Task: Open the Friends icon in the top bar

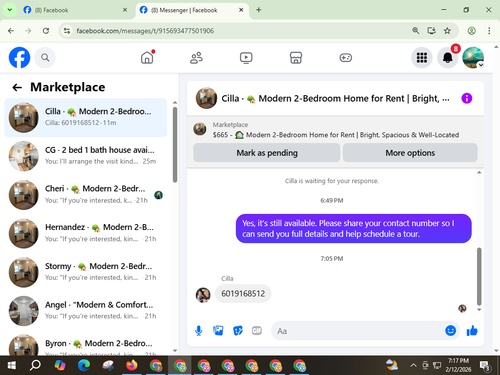Action: click(x=196, y=58)
